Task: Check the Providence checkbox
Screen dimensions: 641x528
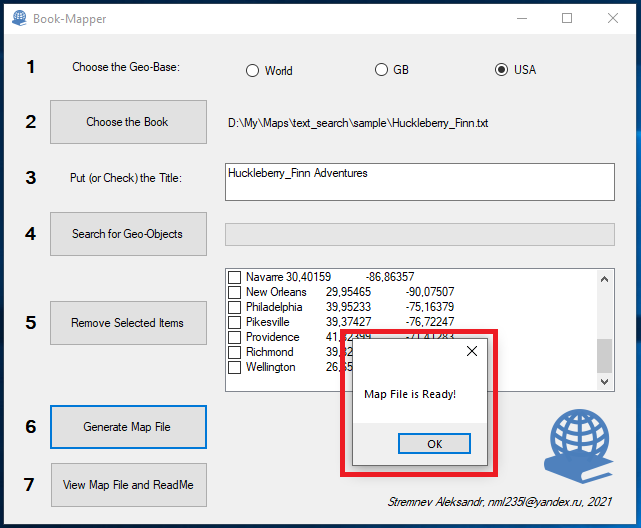Action: coord(234,337)
